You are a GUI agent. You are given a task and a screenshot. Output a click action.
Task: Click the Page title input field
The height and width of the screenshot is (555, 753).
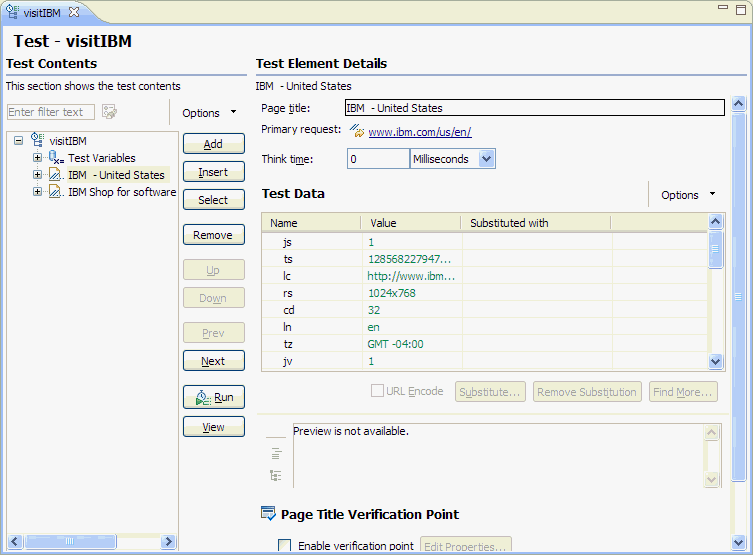tap(534, 108)
